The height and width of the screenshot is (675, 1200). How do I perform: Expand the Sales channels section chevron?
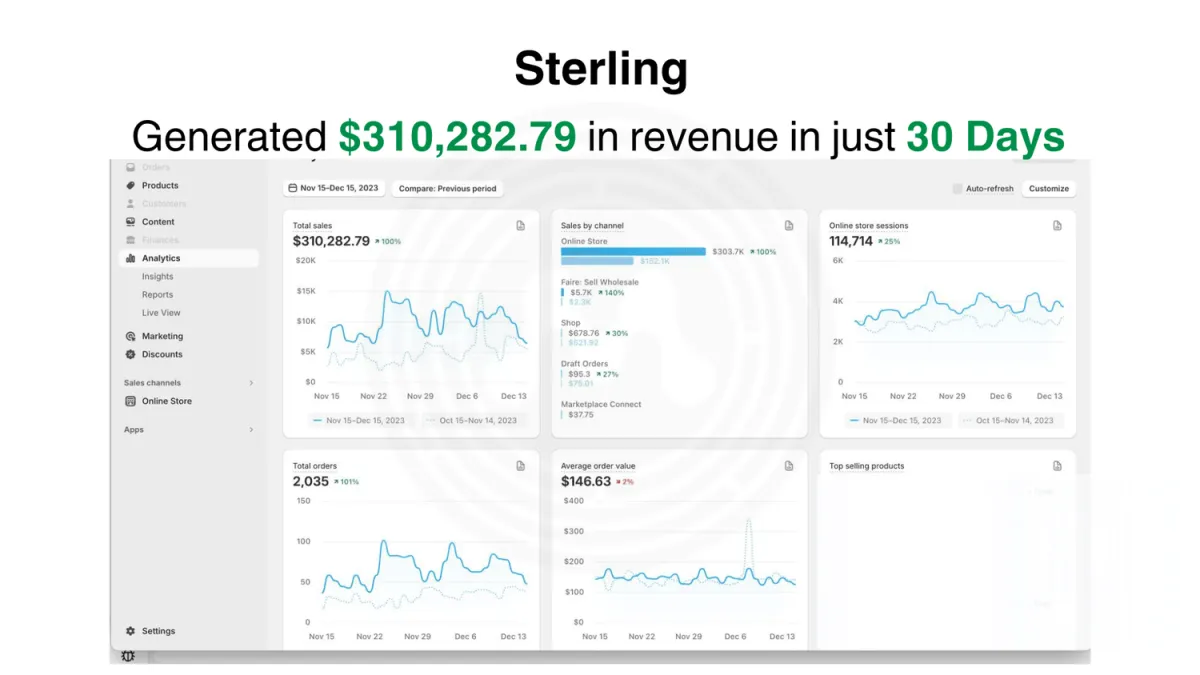[251, 383]
